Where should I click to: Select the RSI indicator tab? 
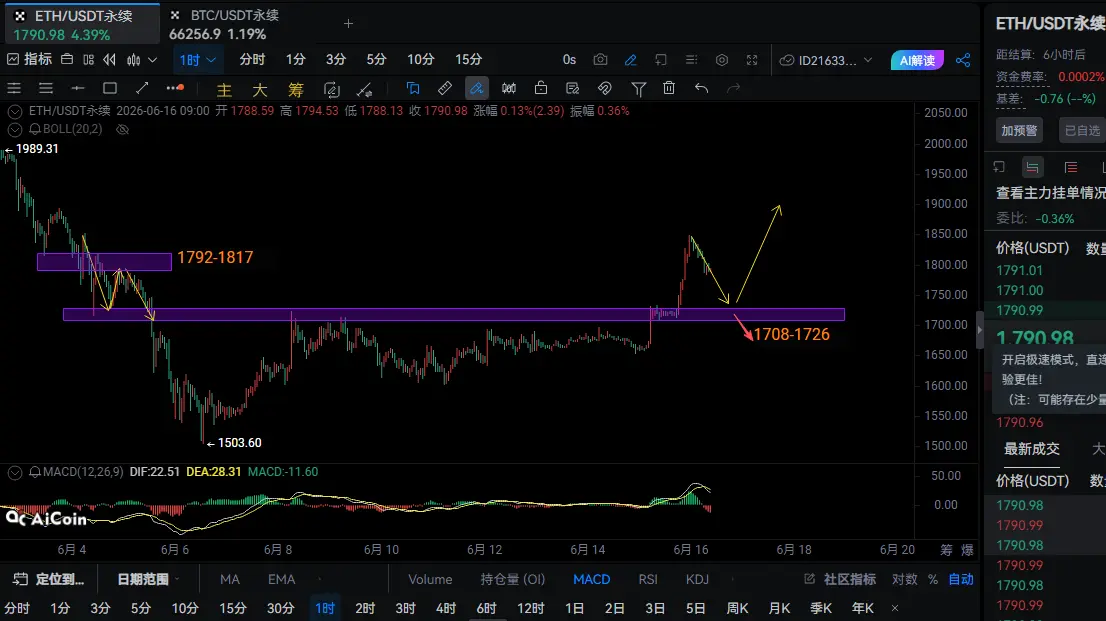tap(648, 579)
